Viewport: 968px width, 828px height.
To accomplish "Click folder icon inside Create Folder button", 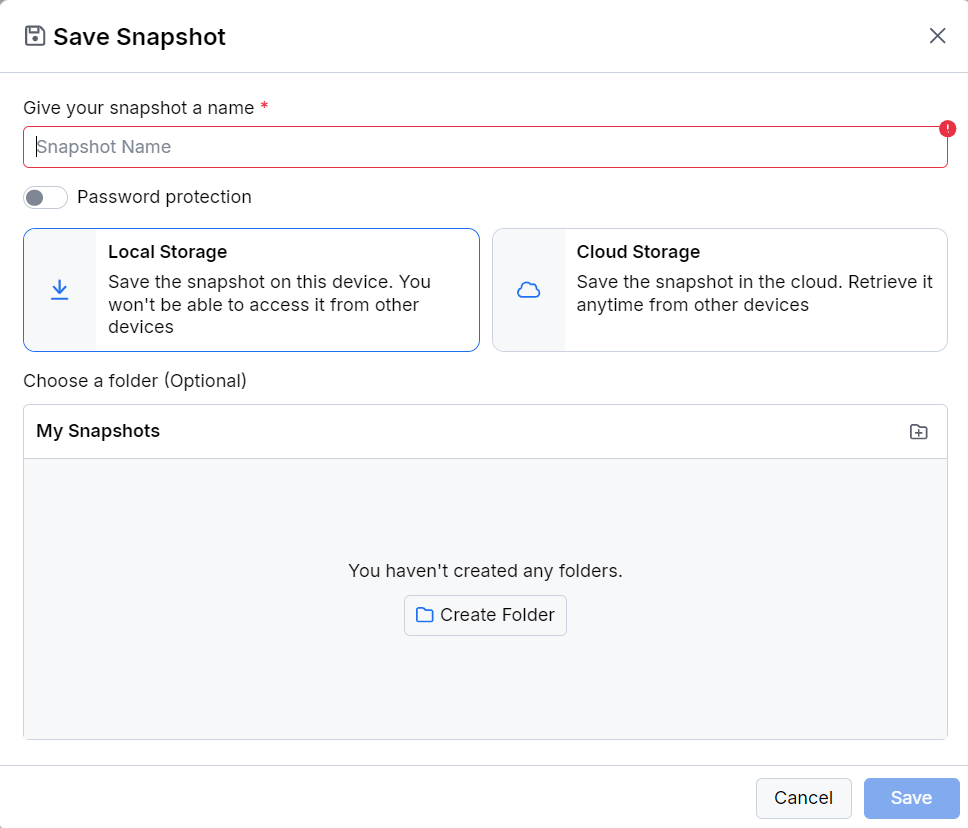I will click(x=424, y=615).
